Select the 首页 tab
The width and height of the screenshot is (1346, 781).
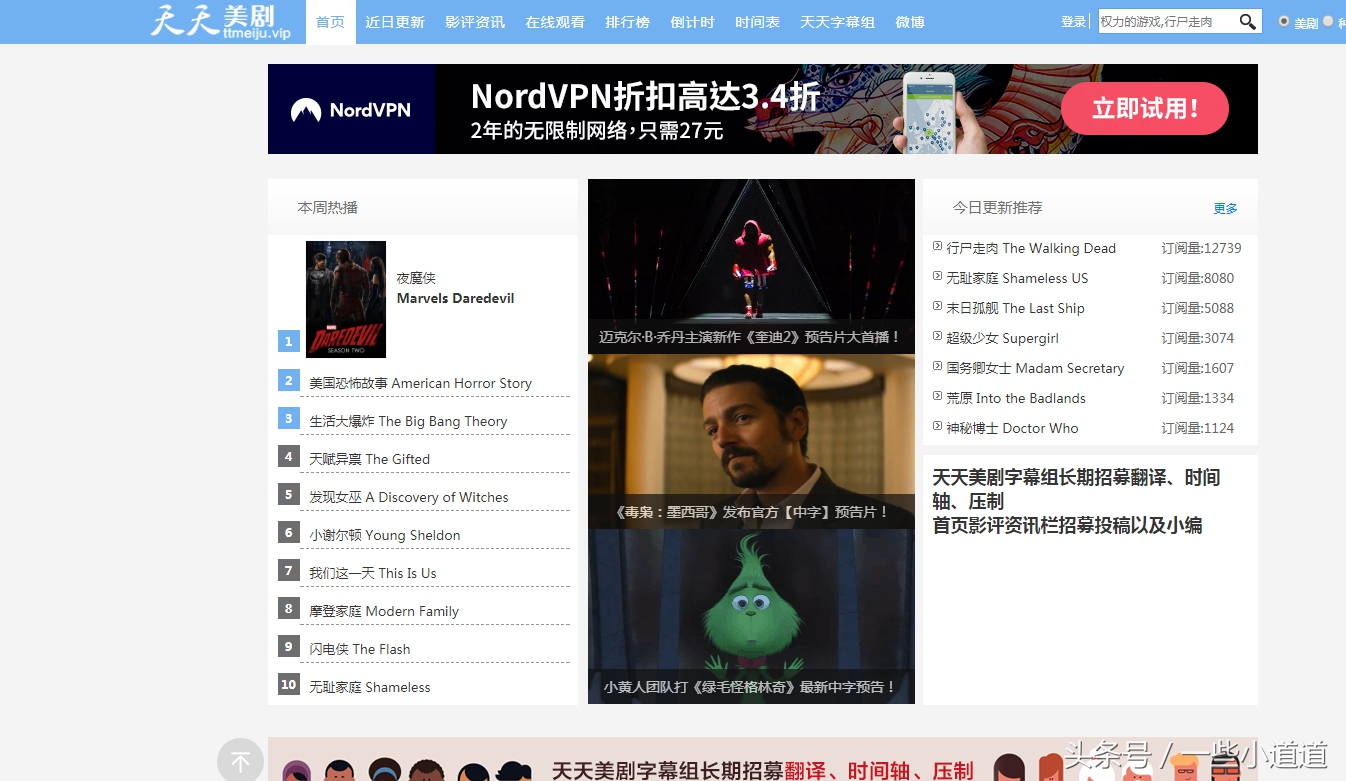(330, 21)
